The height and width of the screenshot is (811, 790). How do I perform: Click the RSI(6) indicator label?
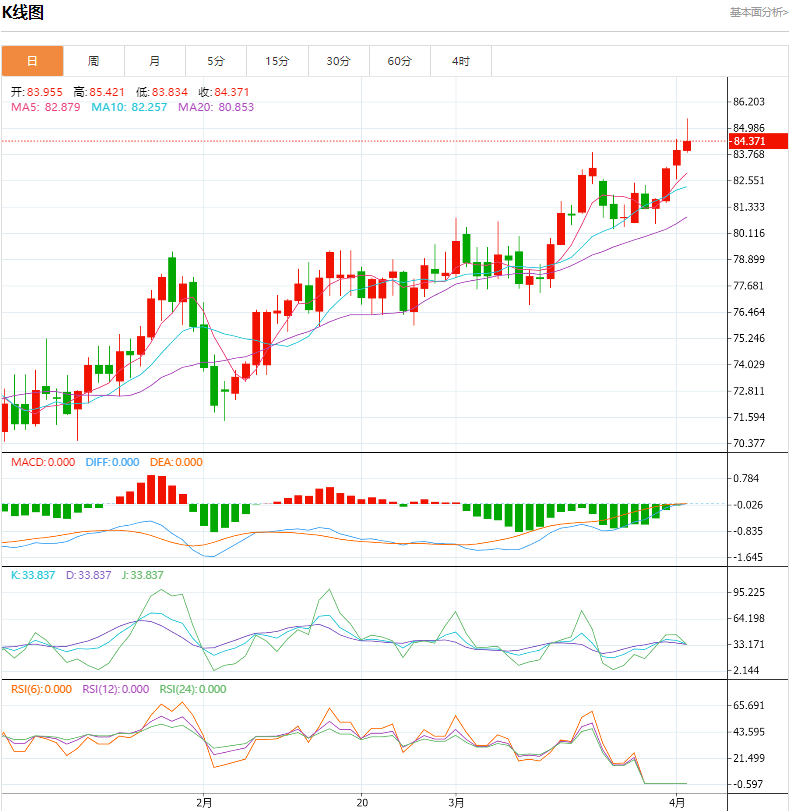pyautogui.click(x=41, y=689)
